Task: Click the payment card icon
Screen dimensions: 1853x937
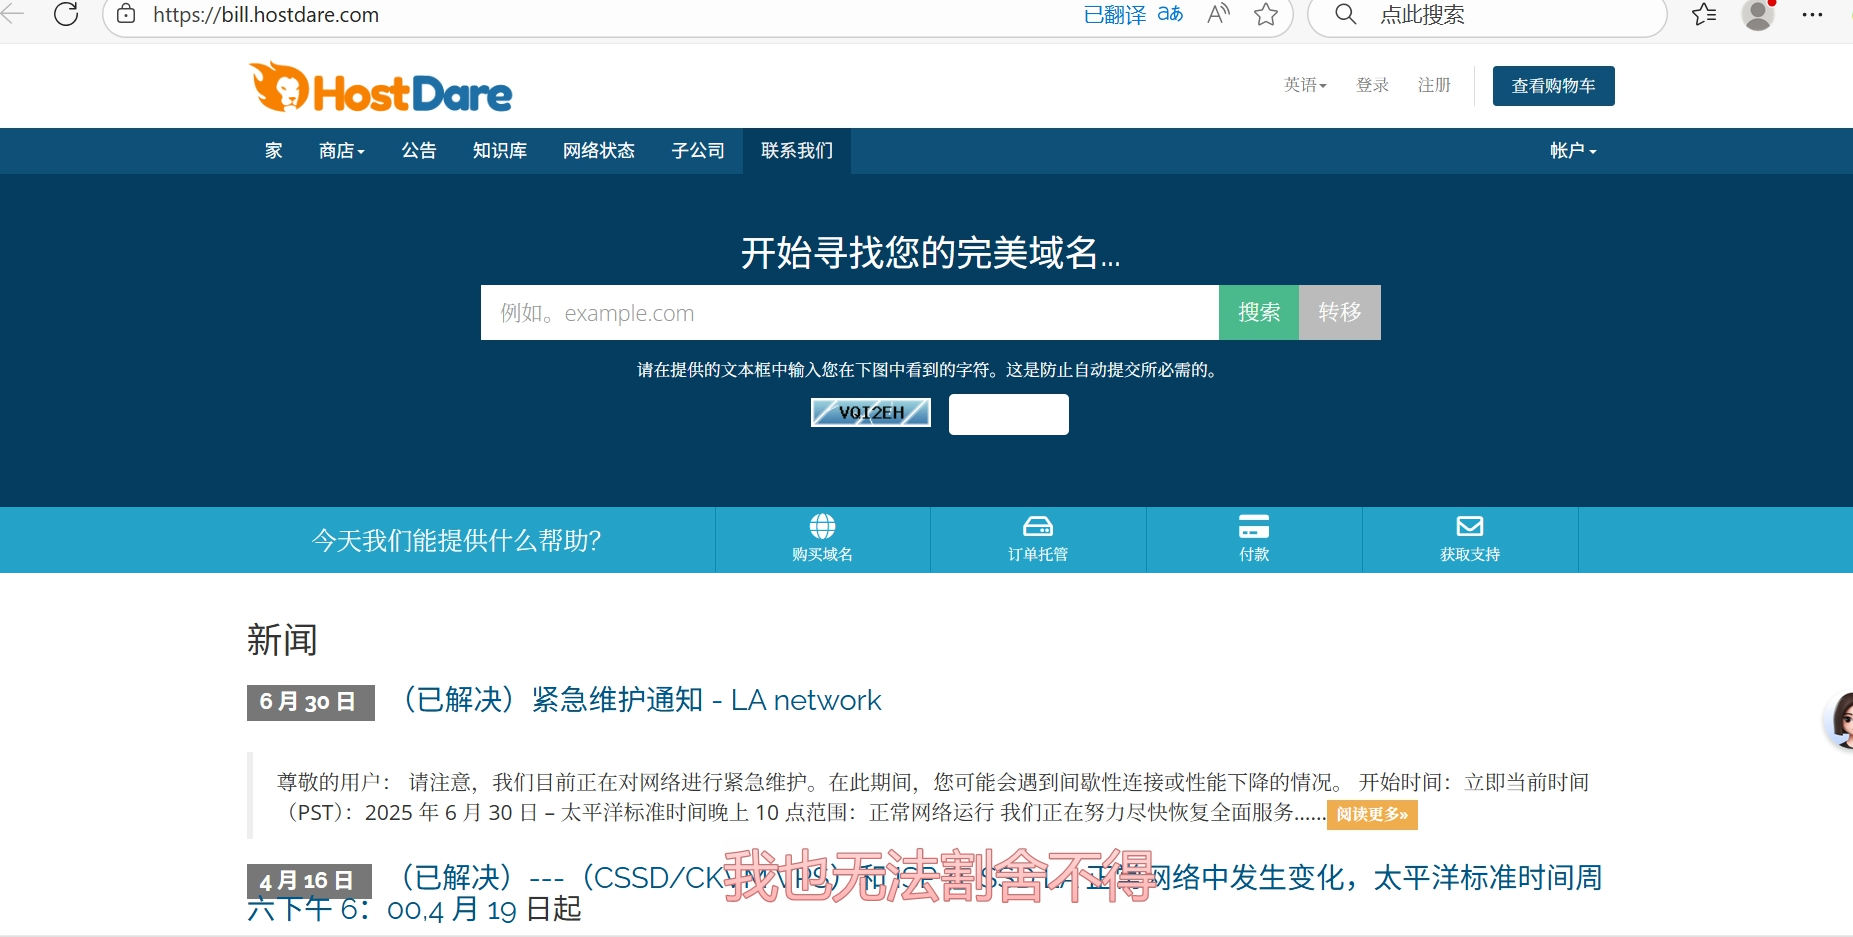Action: click(1254, 526)
